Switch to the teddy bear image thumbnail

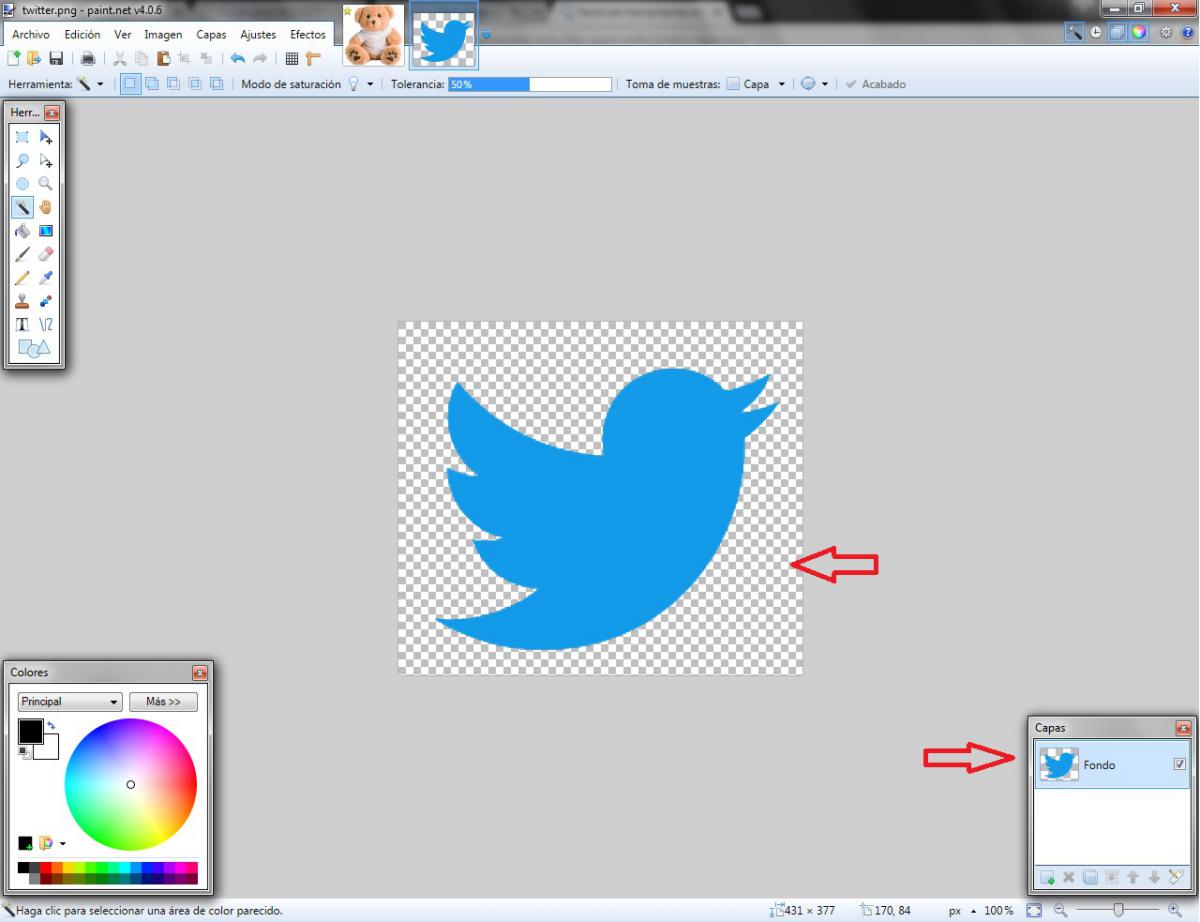[x=374, y=36]
